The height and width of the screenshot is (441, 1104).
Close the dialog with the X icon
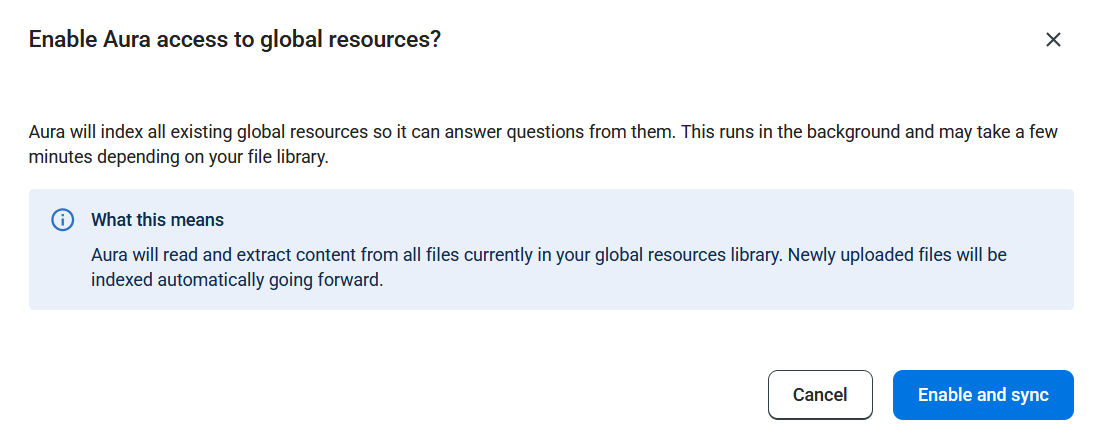pyautogui.click(x=1053, y=39)
